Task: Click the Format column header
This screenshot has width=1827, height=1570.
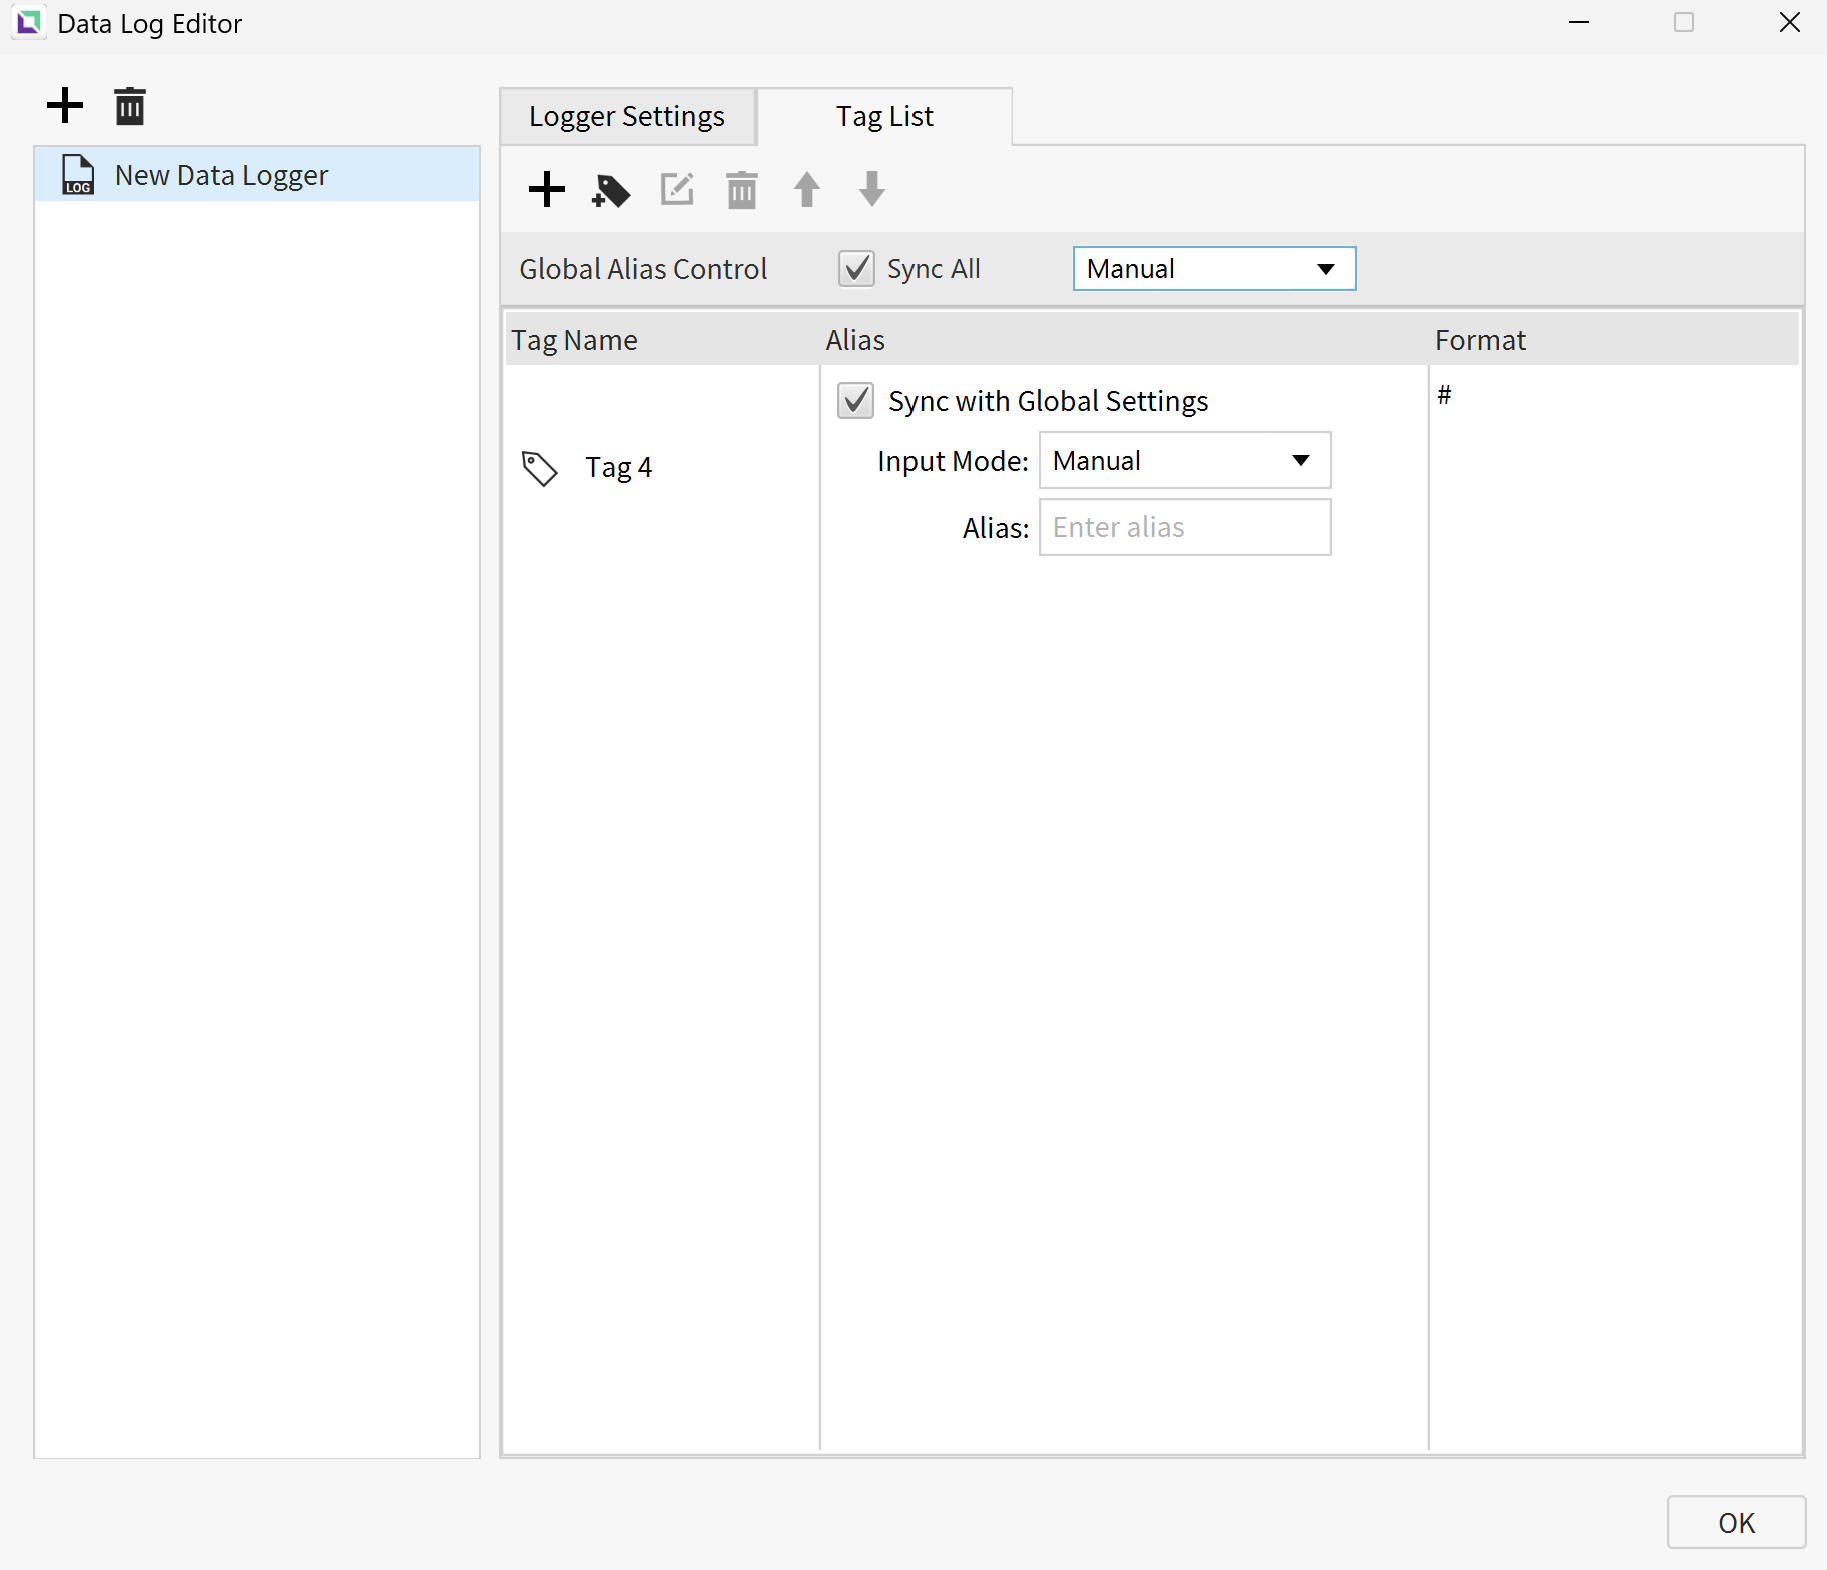Action: tap(1615, 340)
